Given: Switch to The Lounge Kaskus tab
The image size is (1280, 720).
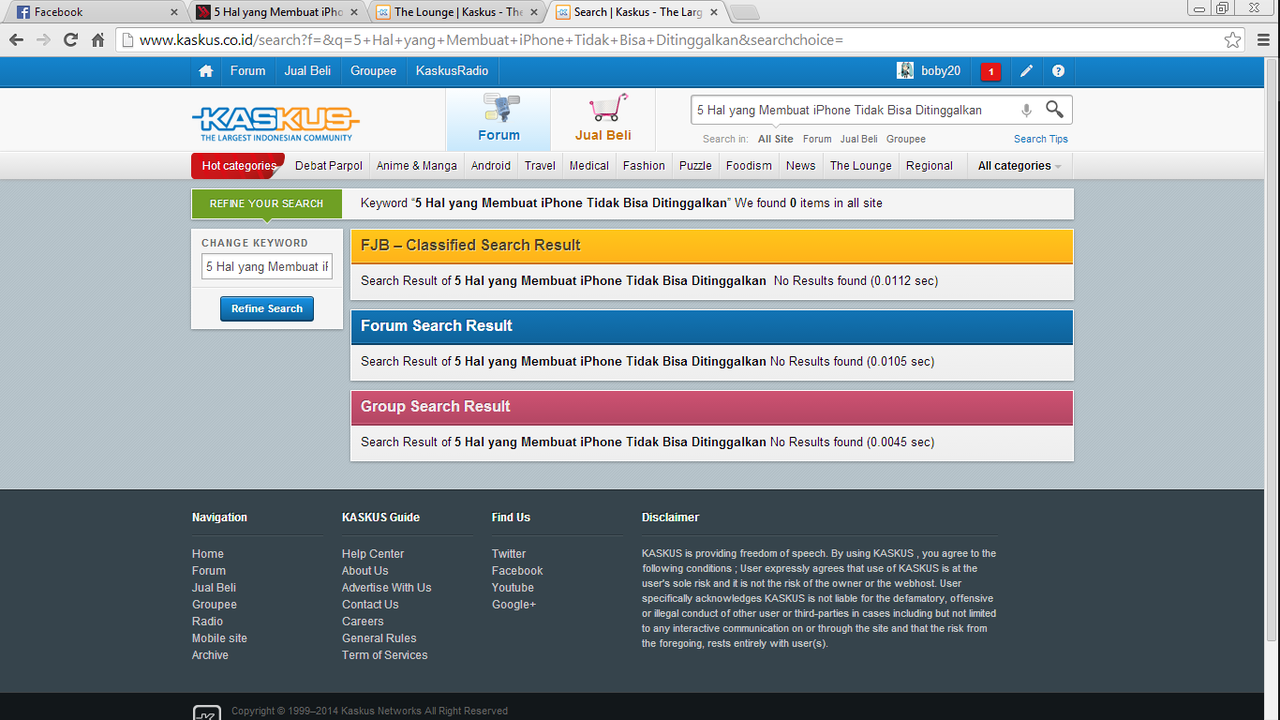Looking at the screenshot, I should point(458,12).
